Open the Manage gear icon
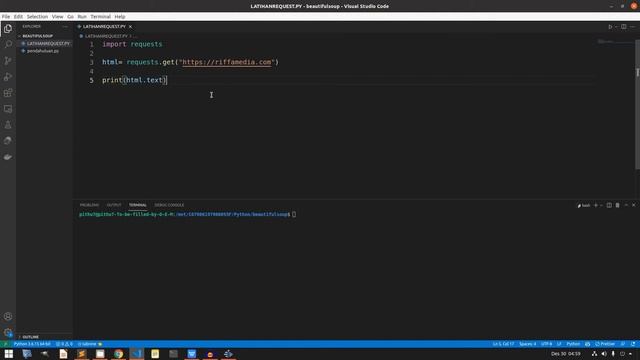The height and width of the screenshot is (360, 640). tap(8, 332)
